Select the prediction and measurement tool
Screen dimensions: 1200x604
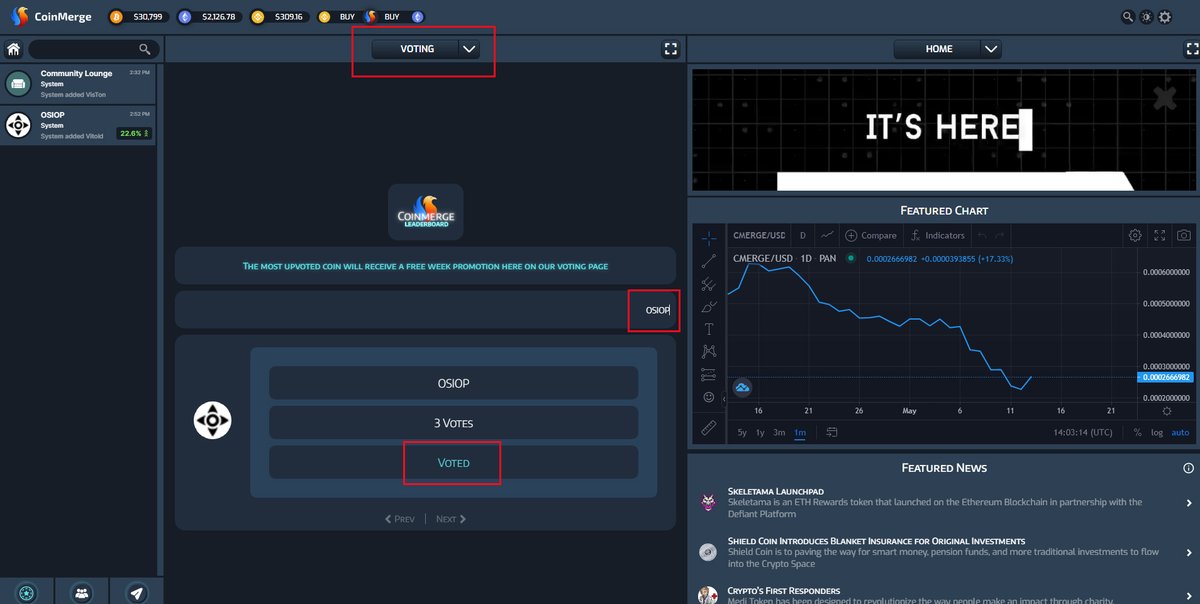click(709, 374)
